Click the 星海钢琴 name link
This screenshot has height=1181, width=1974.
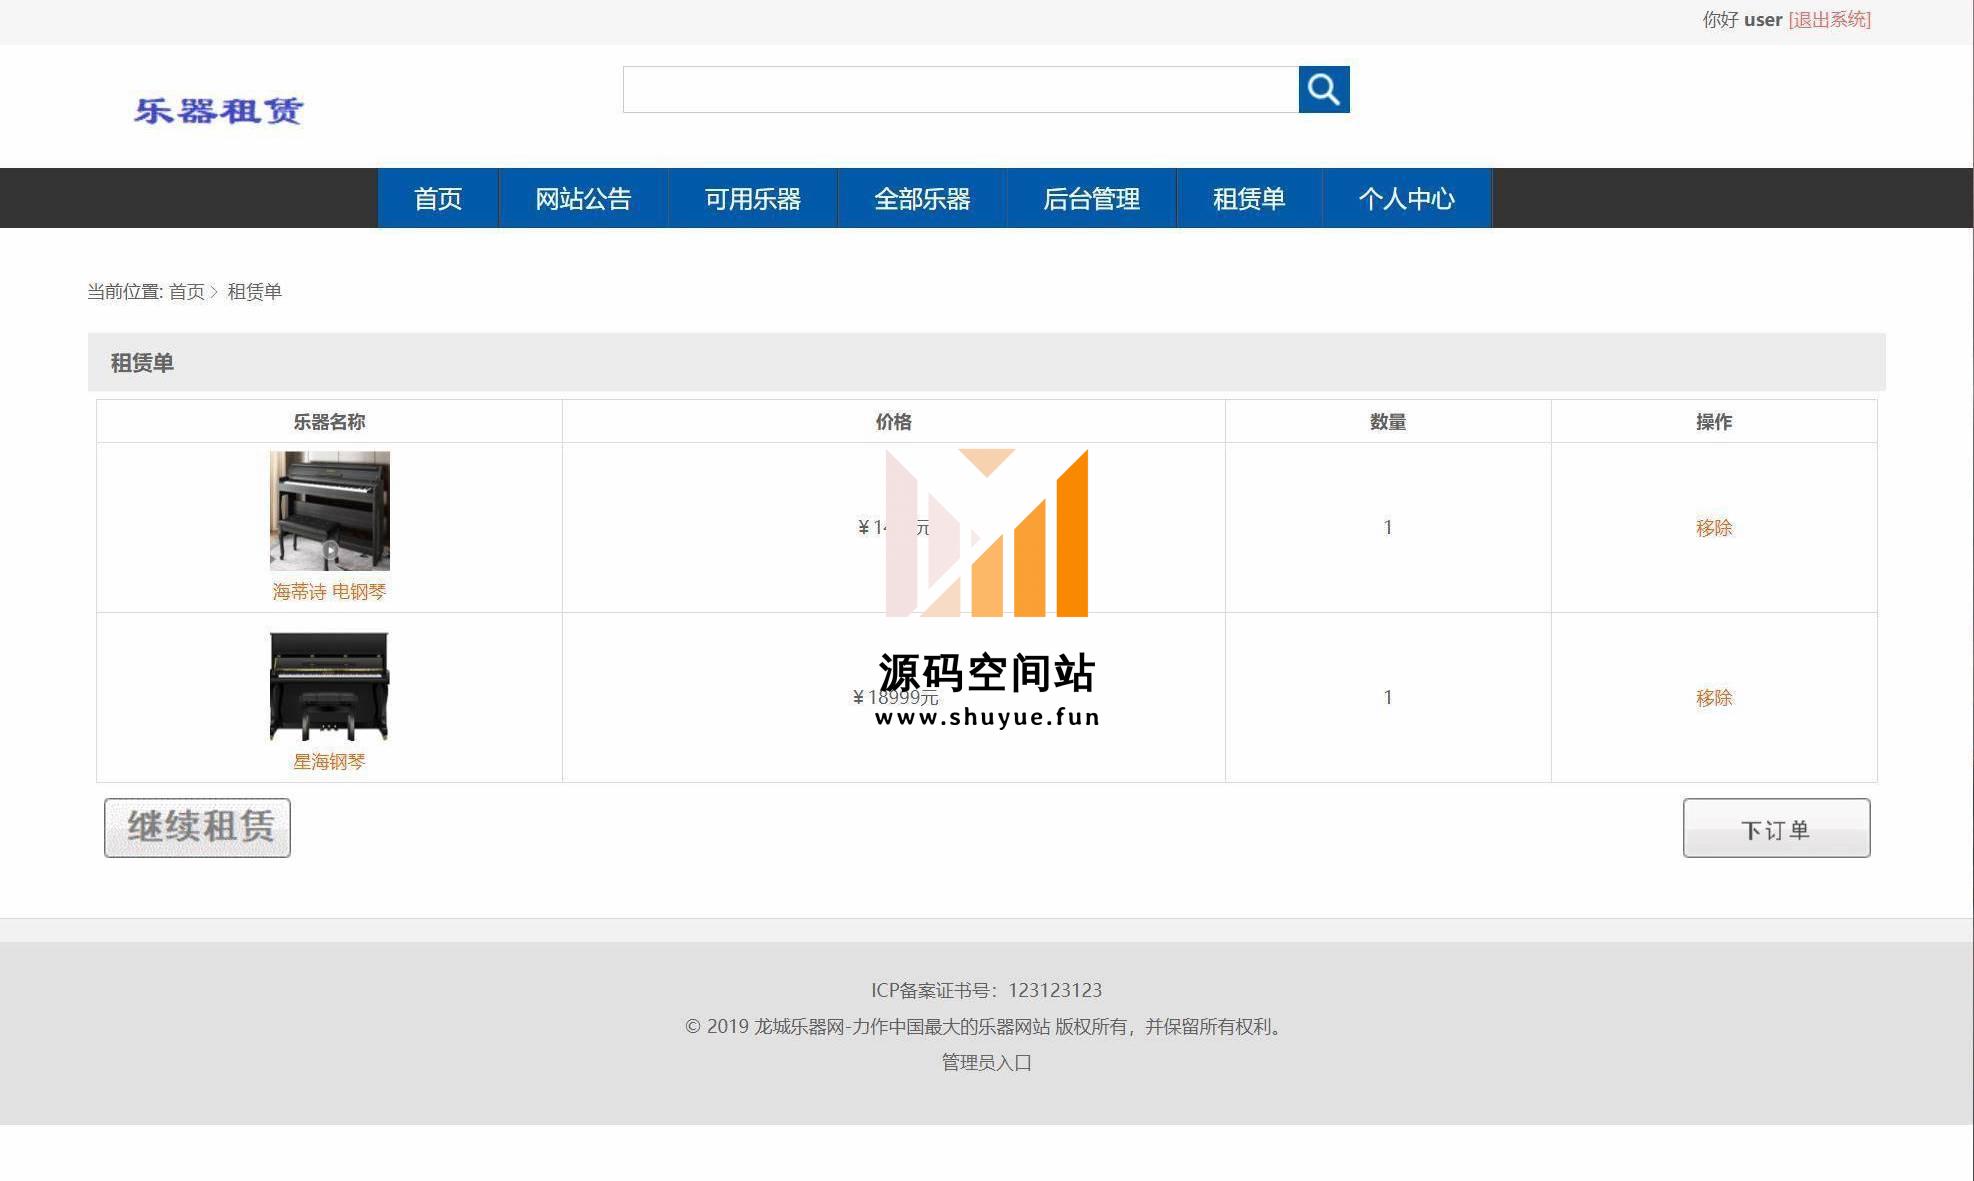click(329, 762)
